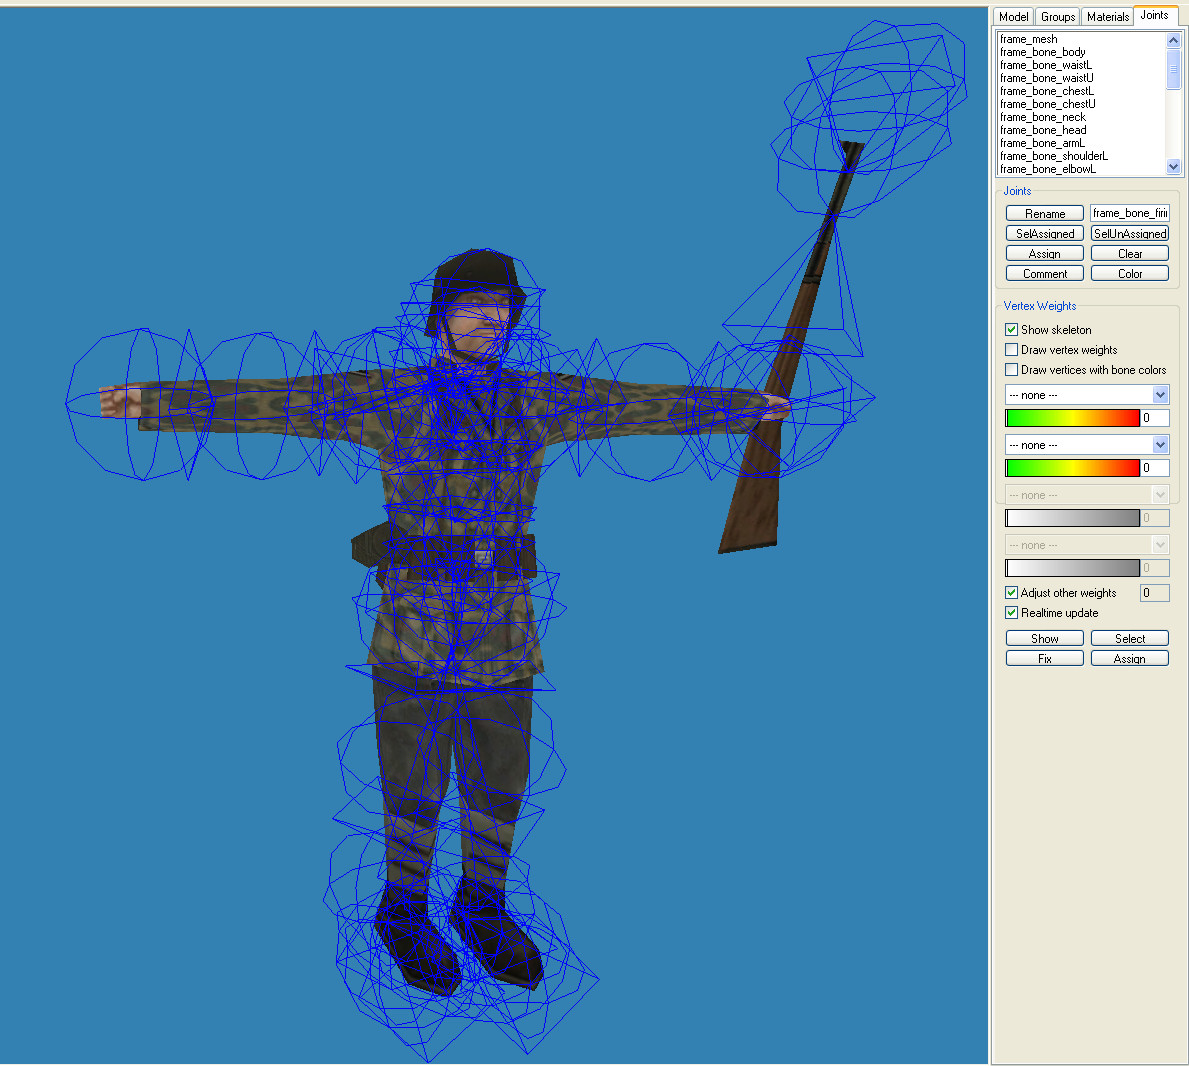Open the Materials tab
The image size is (1189, 1066).
[1107, 17]
